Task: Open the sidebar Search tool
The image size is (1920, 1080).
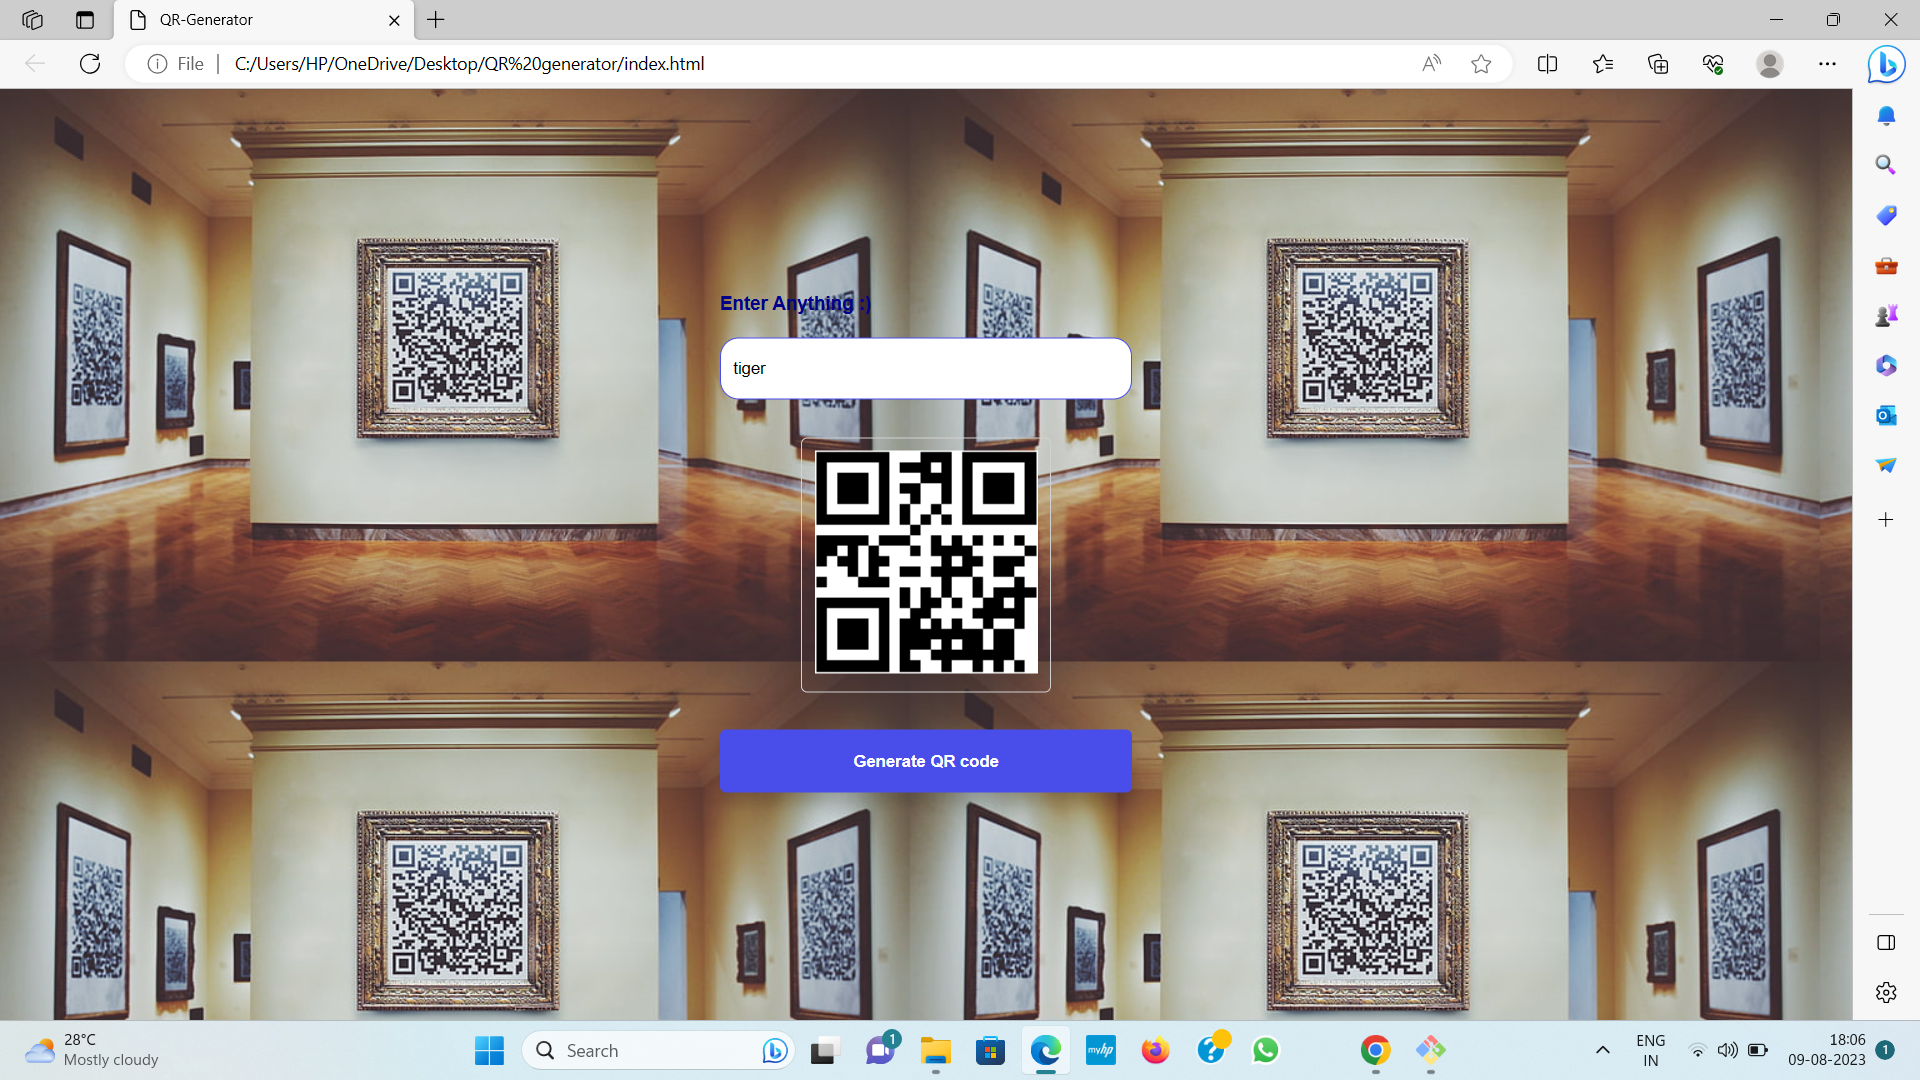Action: coord(1886,164)
